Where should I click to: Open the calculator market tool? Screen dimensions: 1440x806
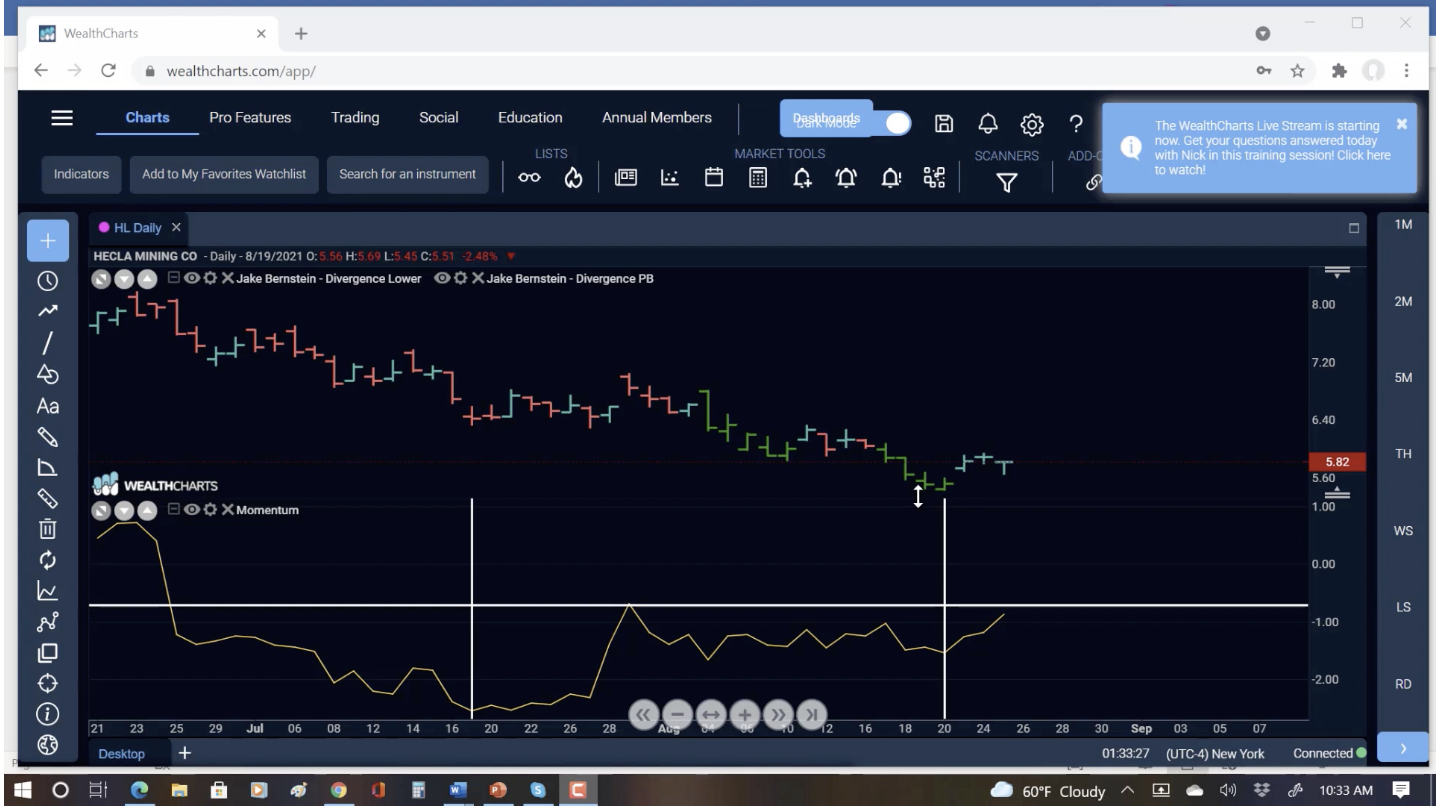tap(758, 178)
